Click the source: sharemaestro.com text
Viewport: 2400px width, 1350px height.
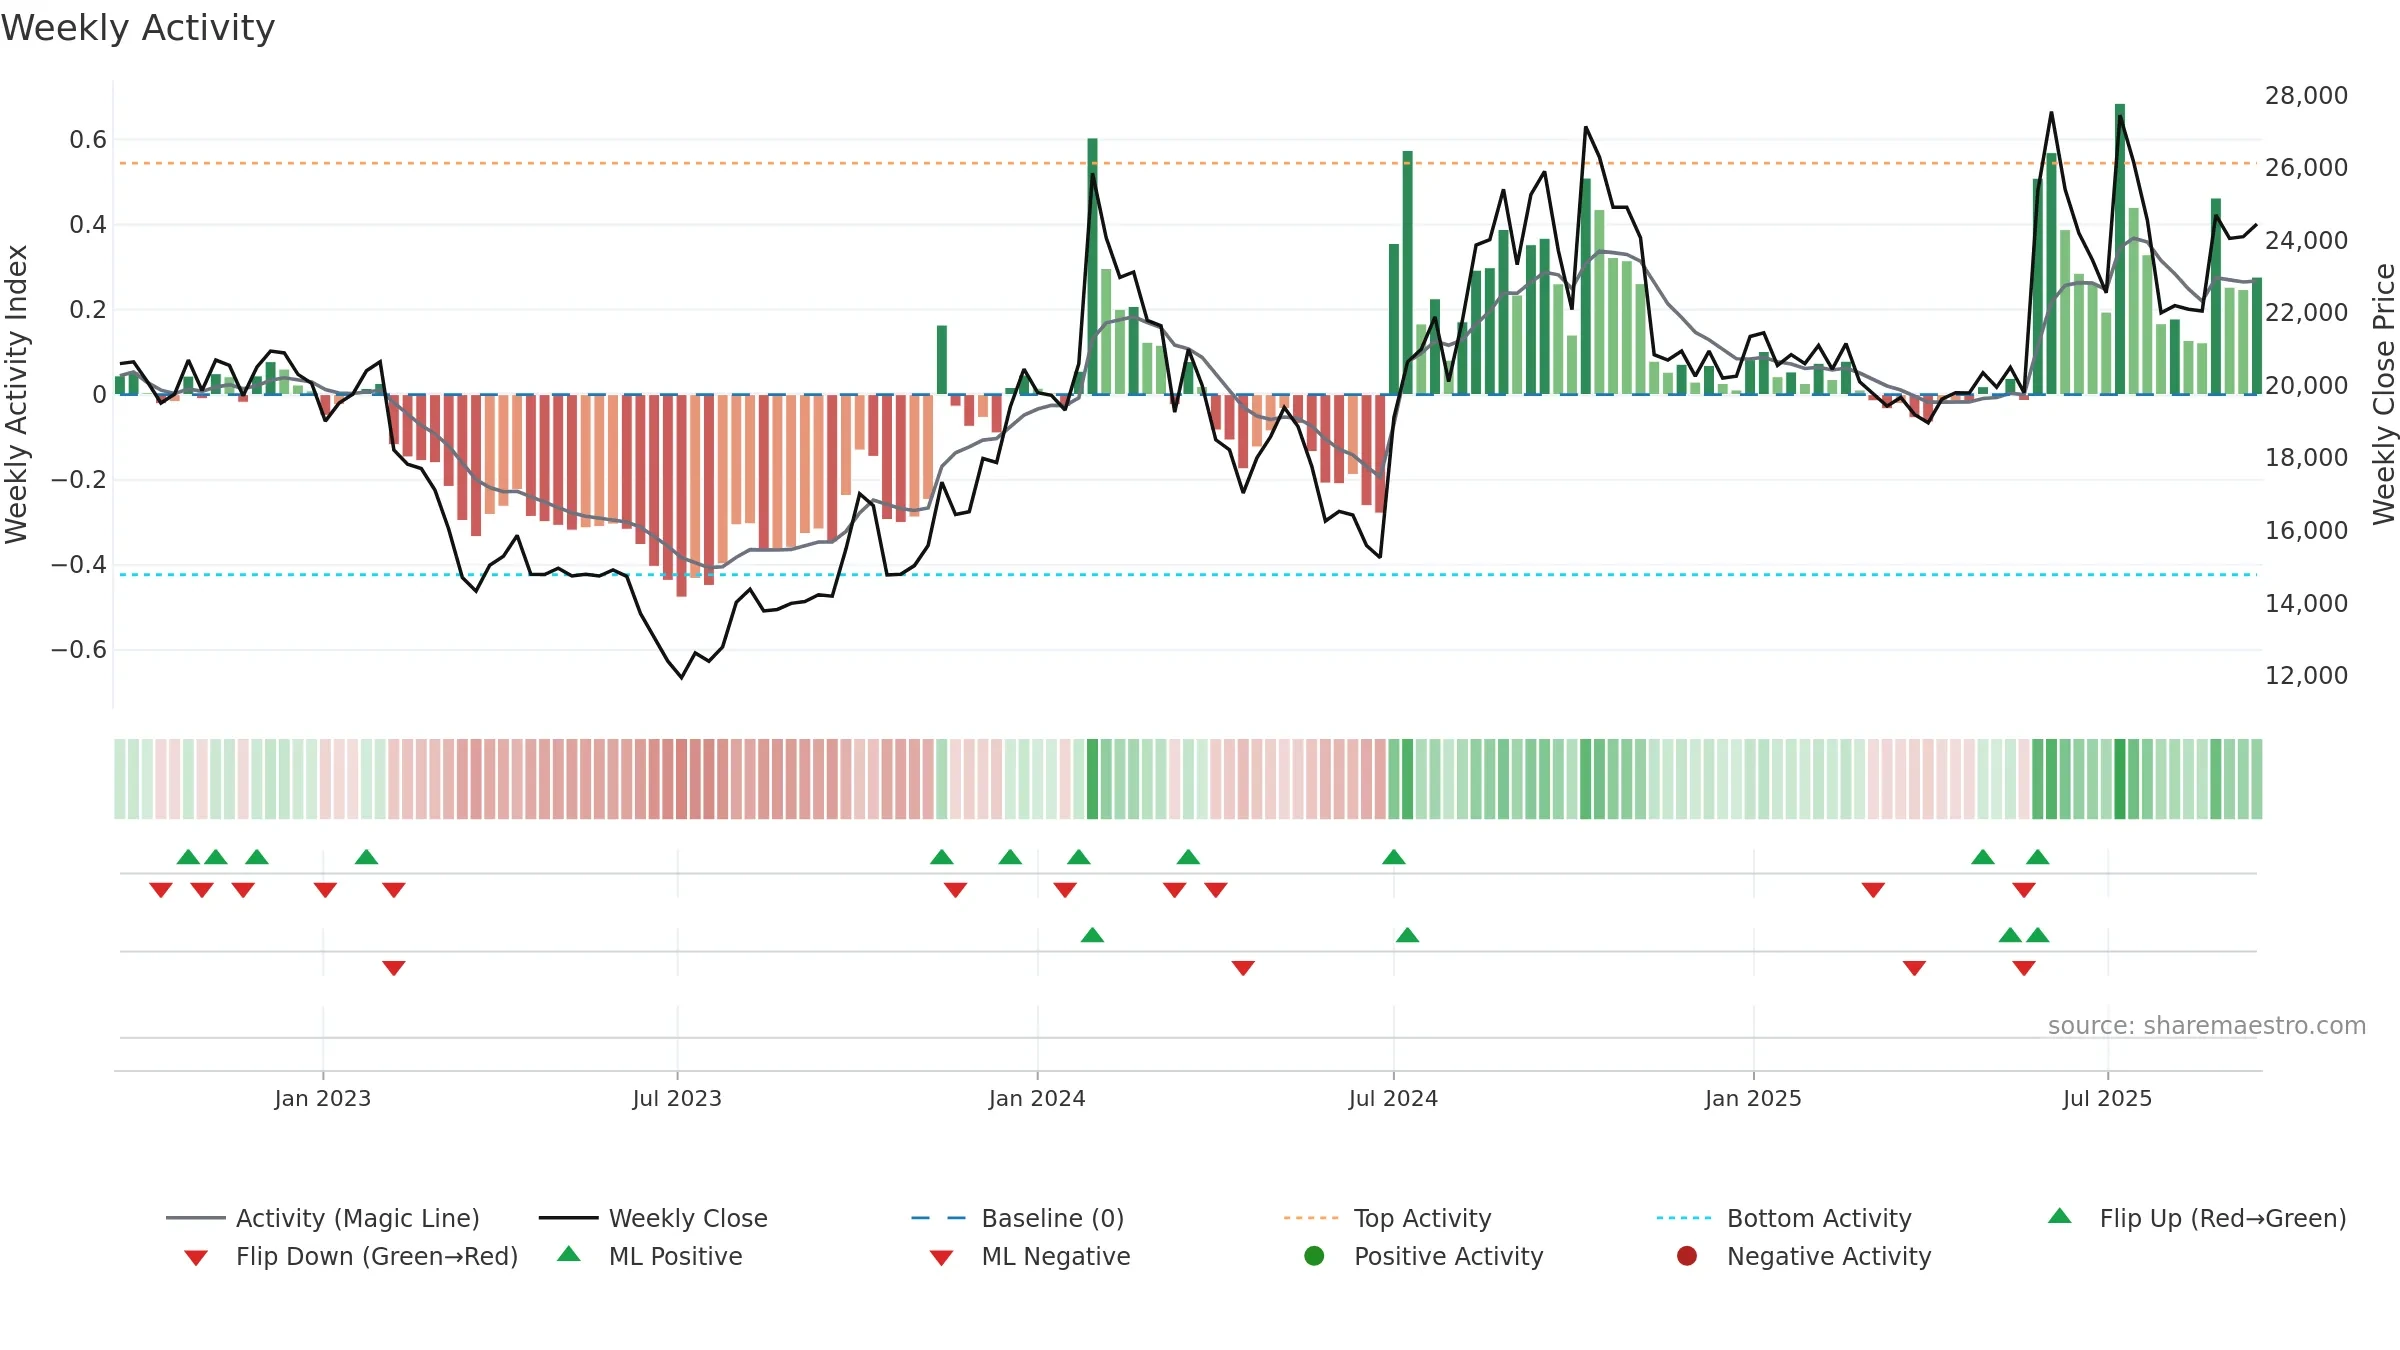[x=2207, y=1025]
